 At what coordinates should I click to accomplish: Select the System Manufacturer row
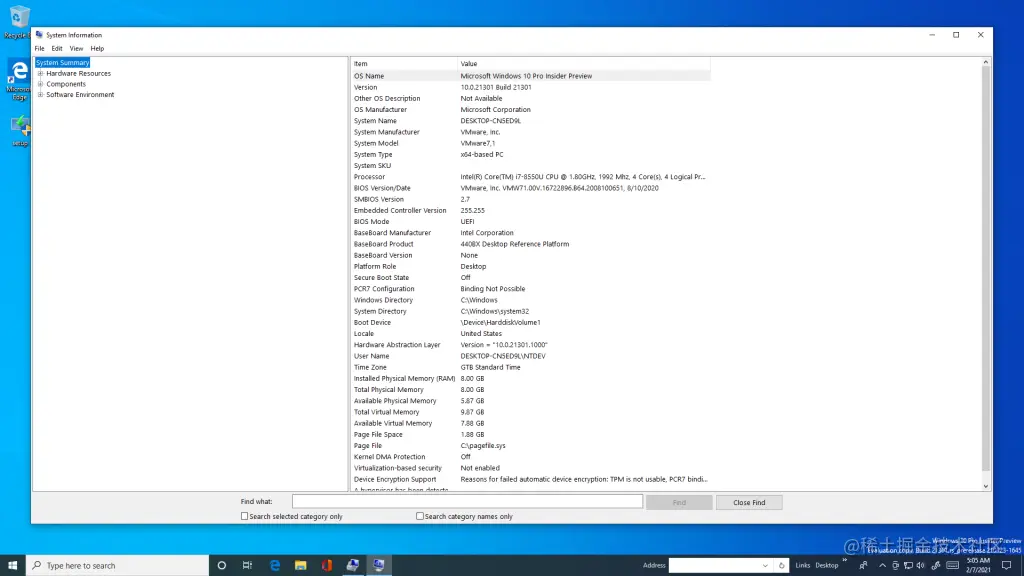(x=530, y=132)
